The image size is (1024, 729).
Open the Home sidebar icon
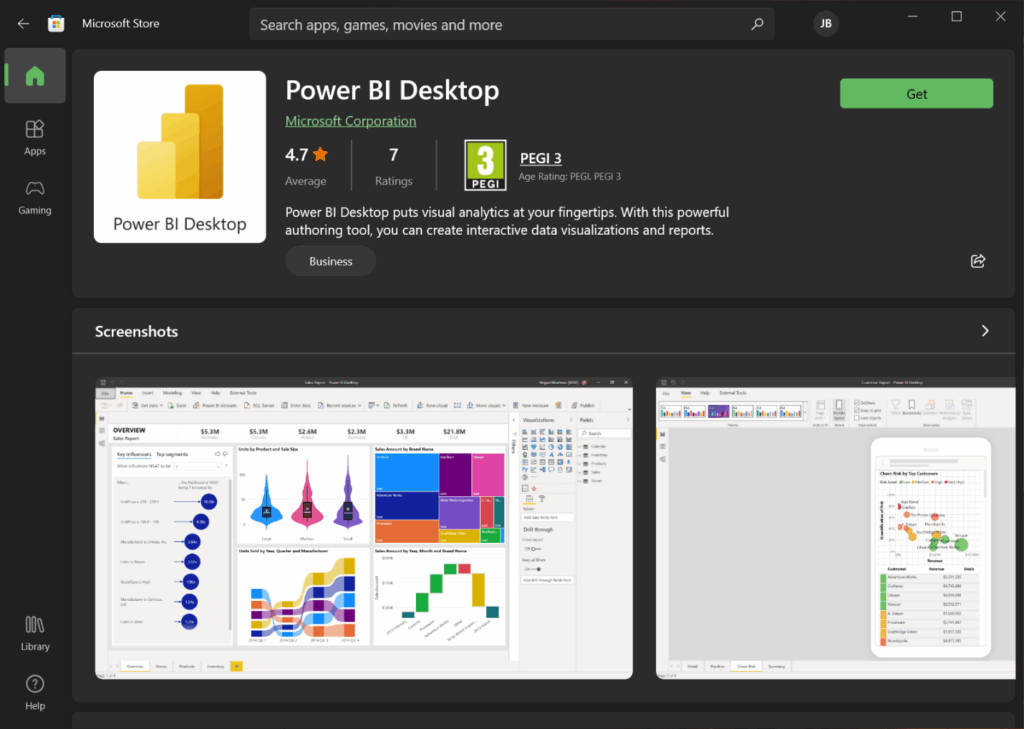(35, 76)
